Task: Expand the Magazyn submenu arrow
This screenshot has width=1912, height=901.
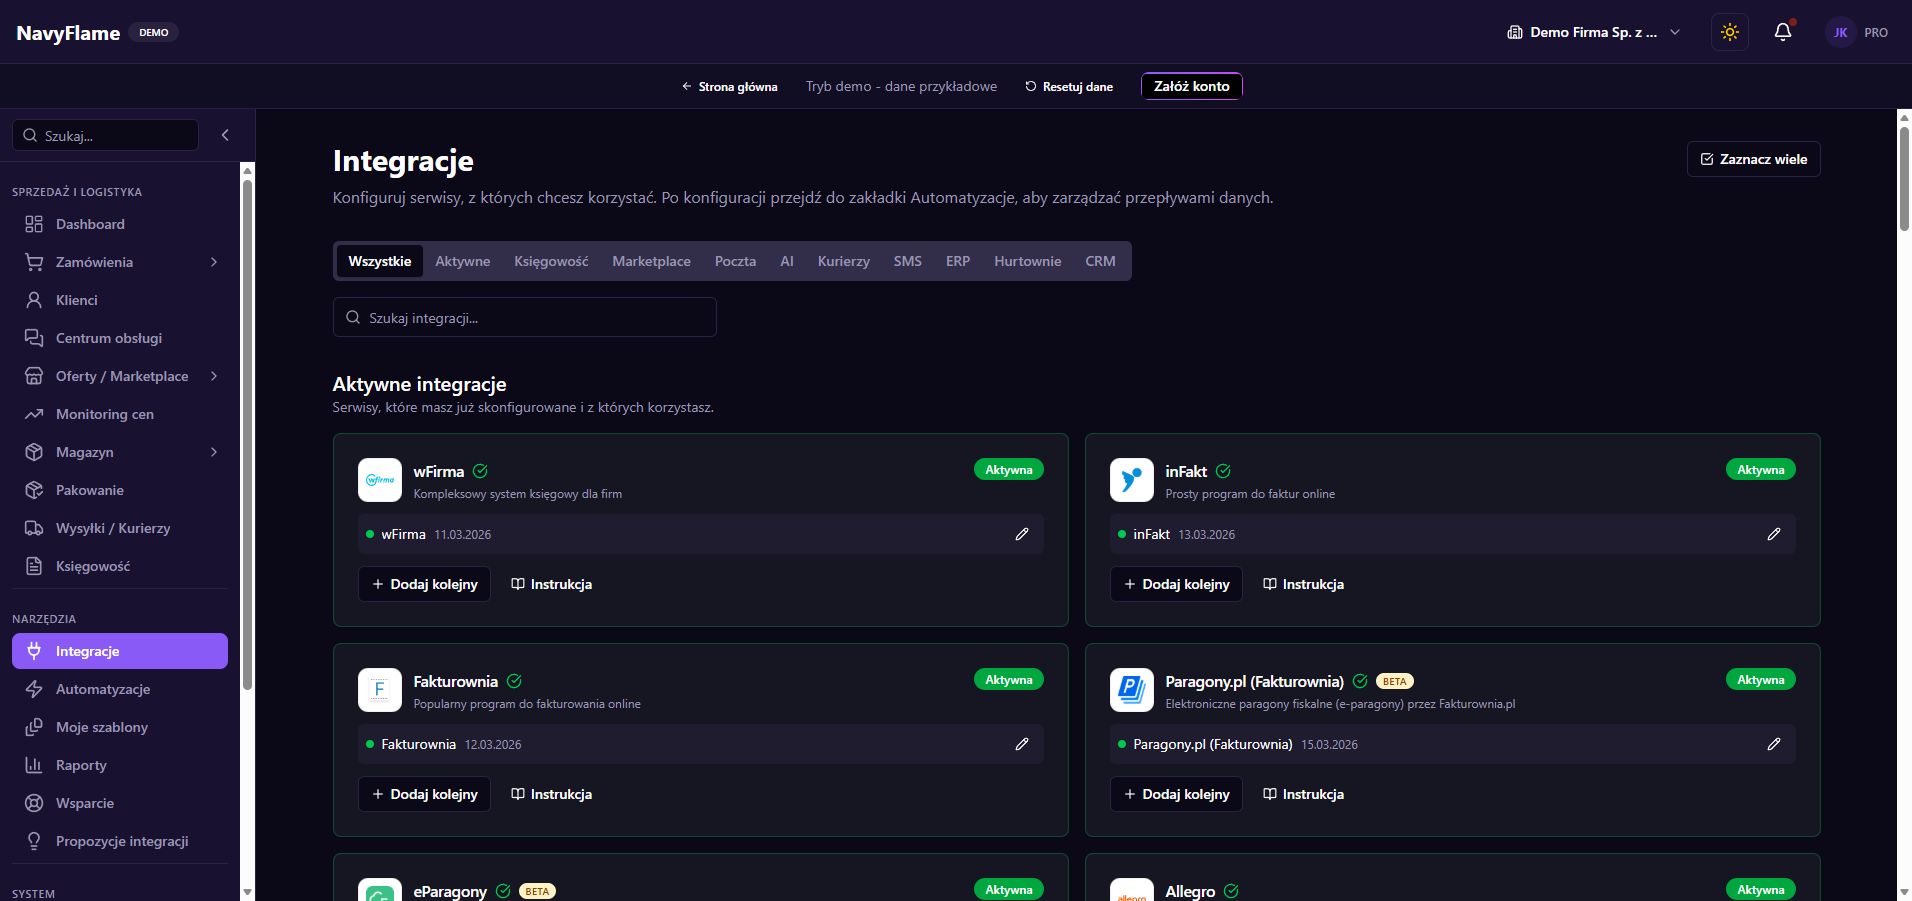Action: click(x=214, y=452)
